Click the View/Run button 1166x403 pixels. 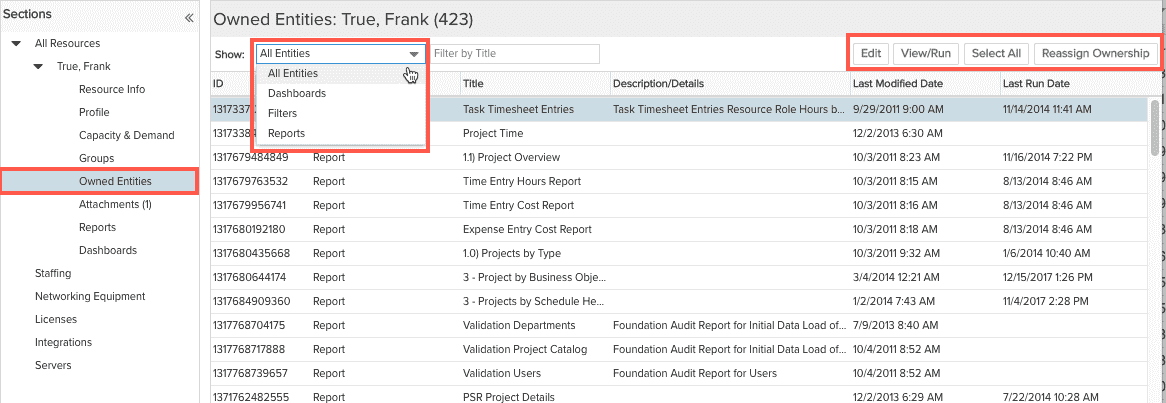coord(926,54)
